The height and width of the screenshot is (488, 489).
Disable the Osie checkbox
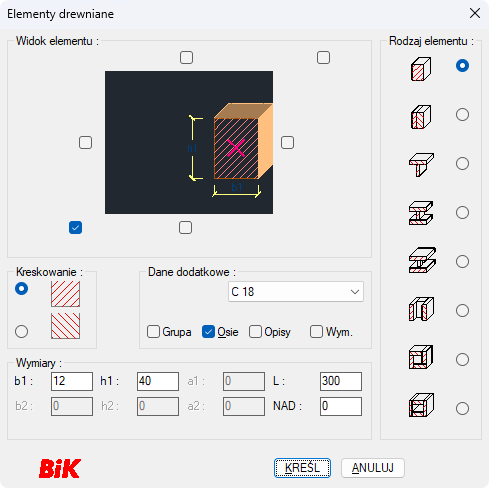pyautogui.click(x=208, y=332)
